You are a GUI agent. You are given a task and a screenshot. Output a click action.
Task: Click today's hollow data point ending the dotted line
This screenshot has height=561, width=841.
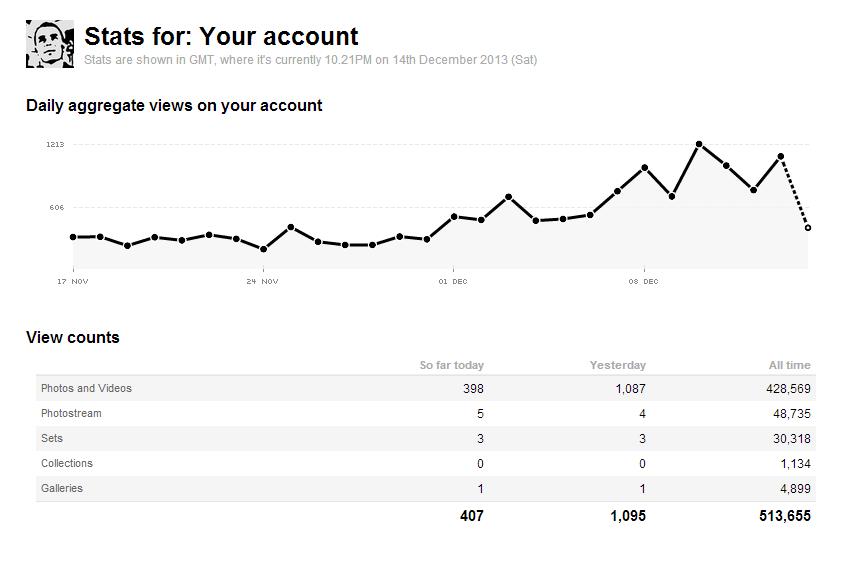click(x=808, y=228)
